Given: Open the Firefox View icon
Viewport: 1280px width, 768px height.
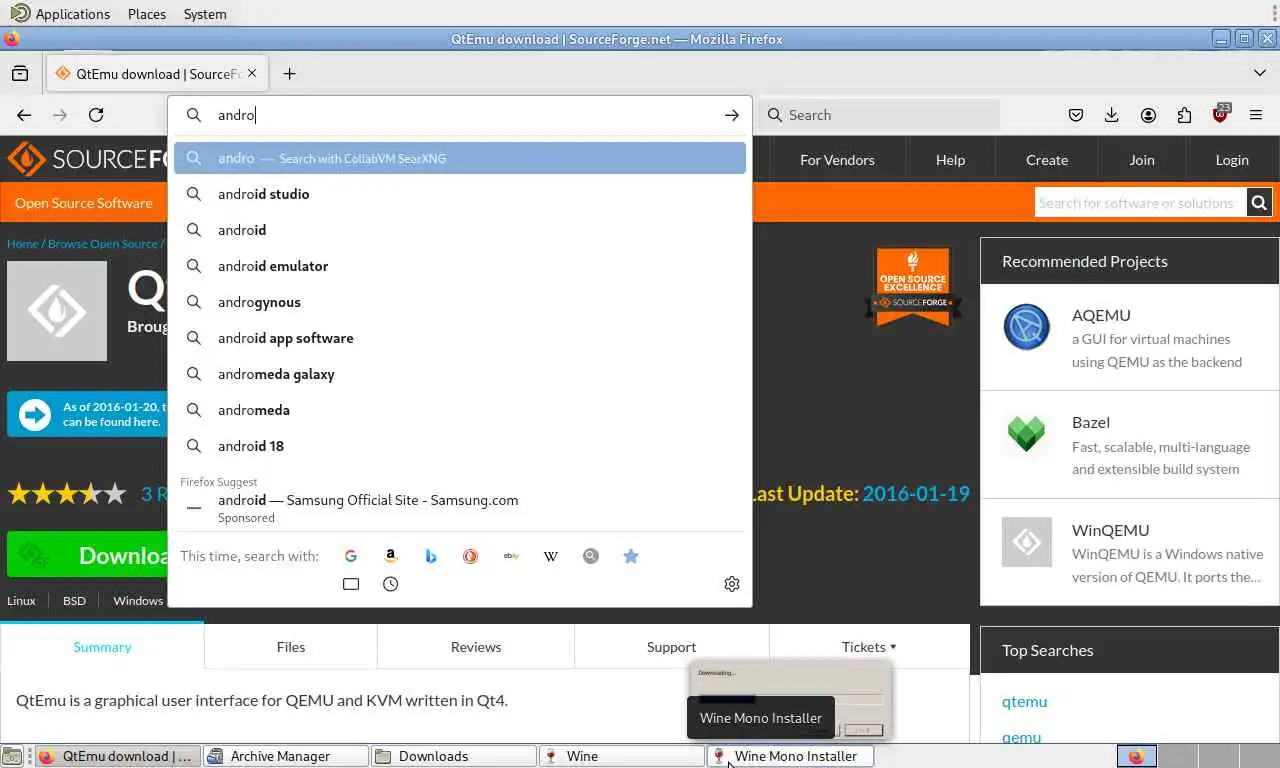Looking at the screenshot, I should [x=20, y=73].
